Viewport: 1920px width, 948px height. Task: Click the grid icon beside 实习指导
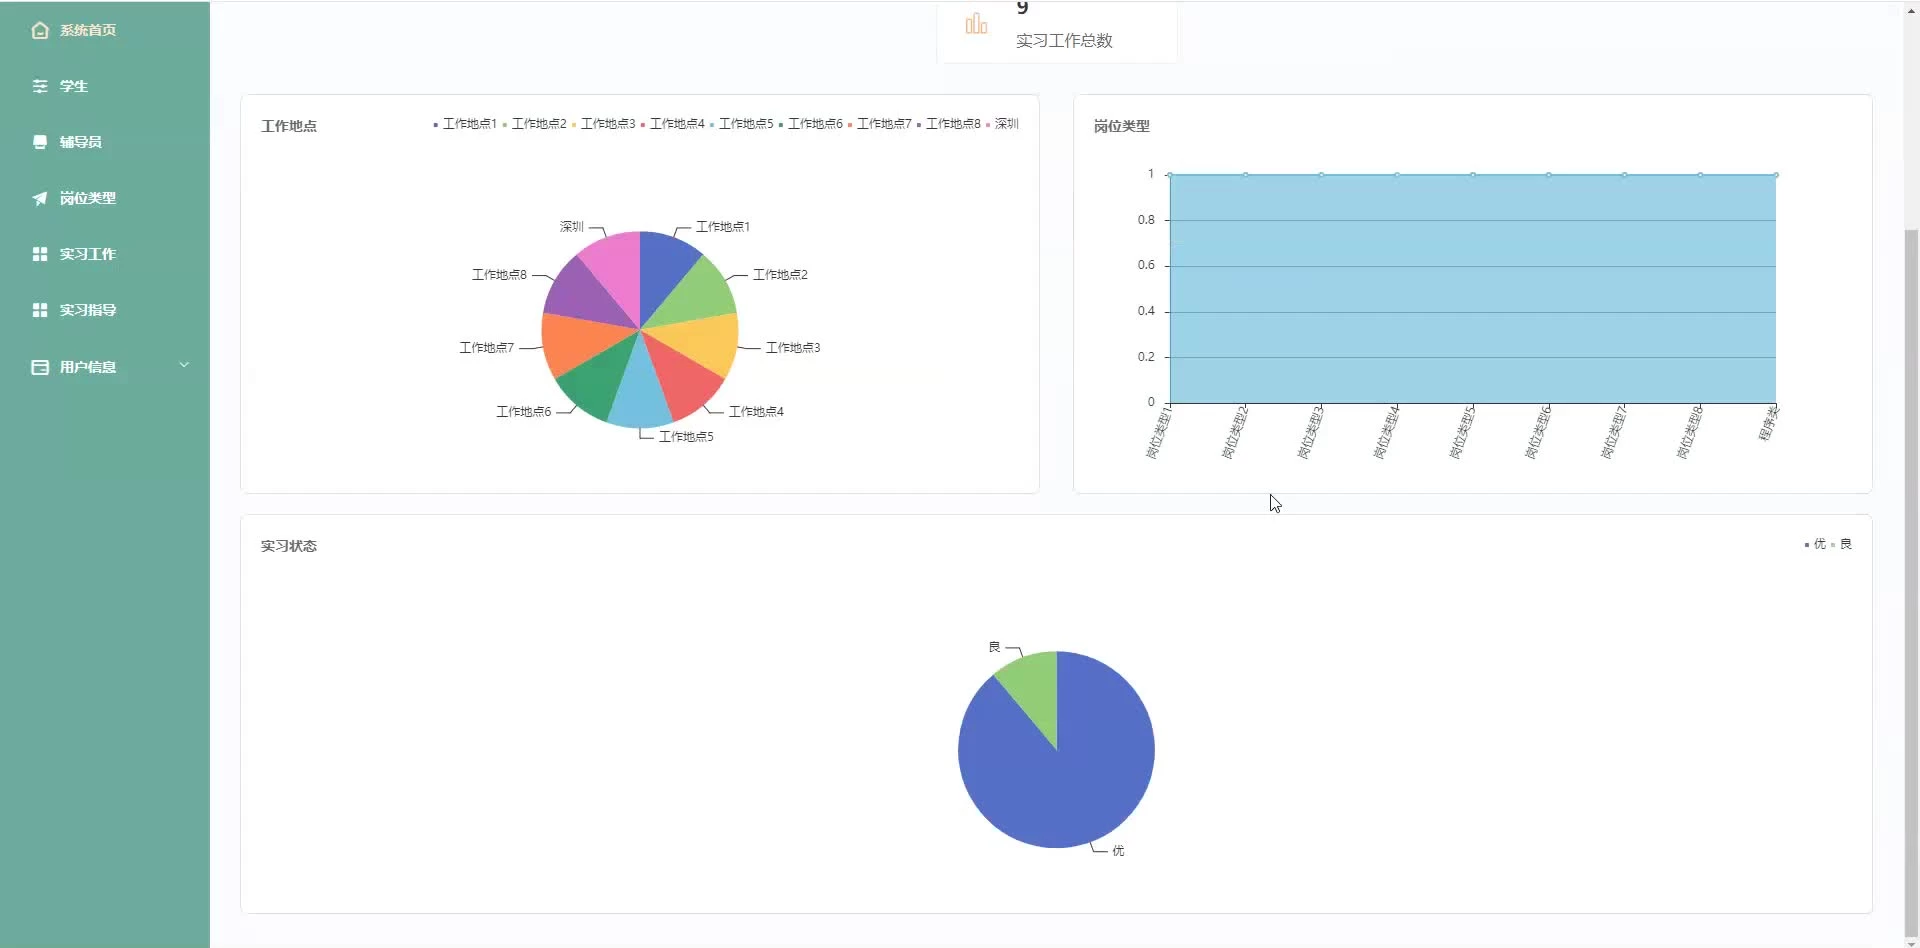click(40, 310)
